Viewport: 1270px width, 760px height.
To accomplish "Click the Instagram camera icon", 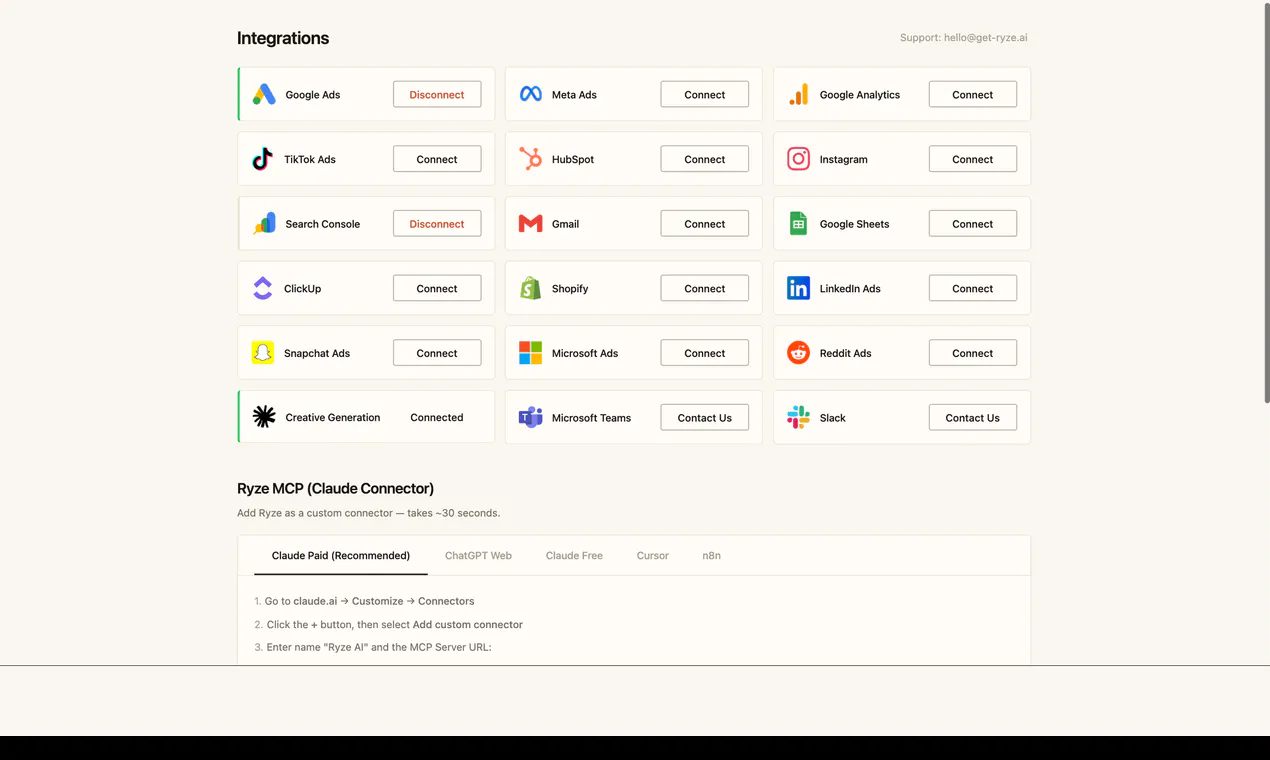I will (x=798, y=159).
